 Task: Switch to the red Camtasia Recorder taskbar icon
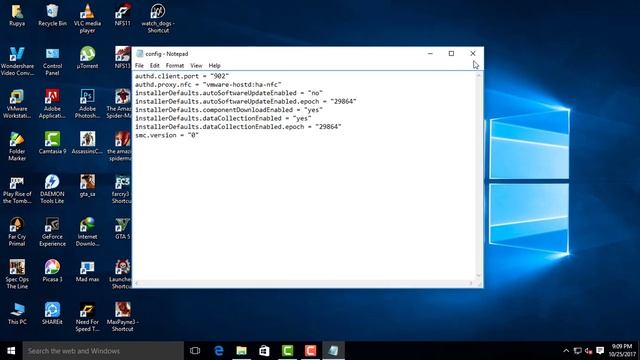point(310,351)
